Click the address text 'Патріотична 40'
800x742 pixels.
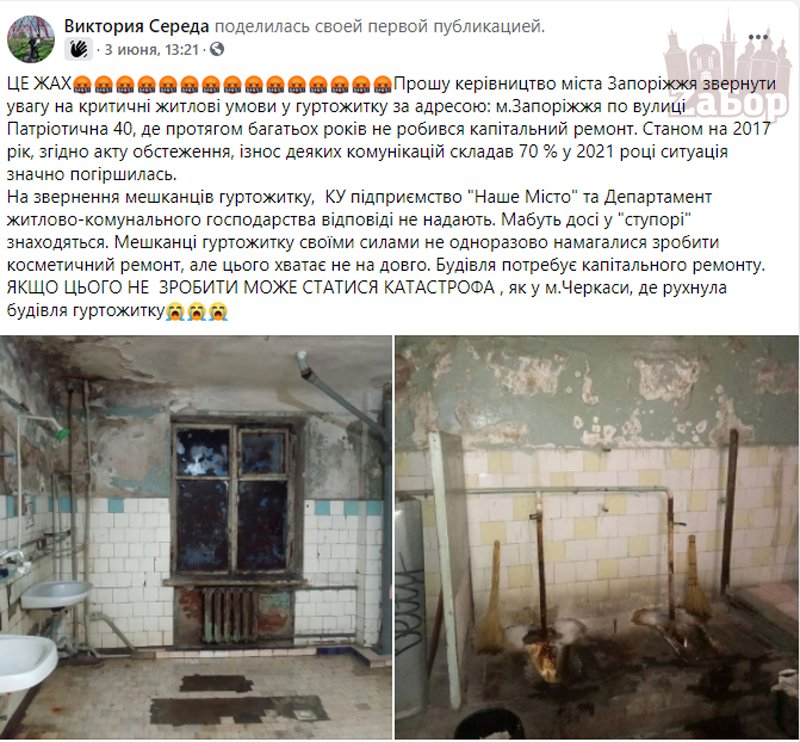[70, 129]
